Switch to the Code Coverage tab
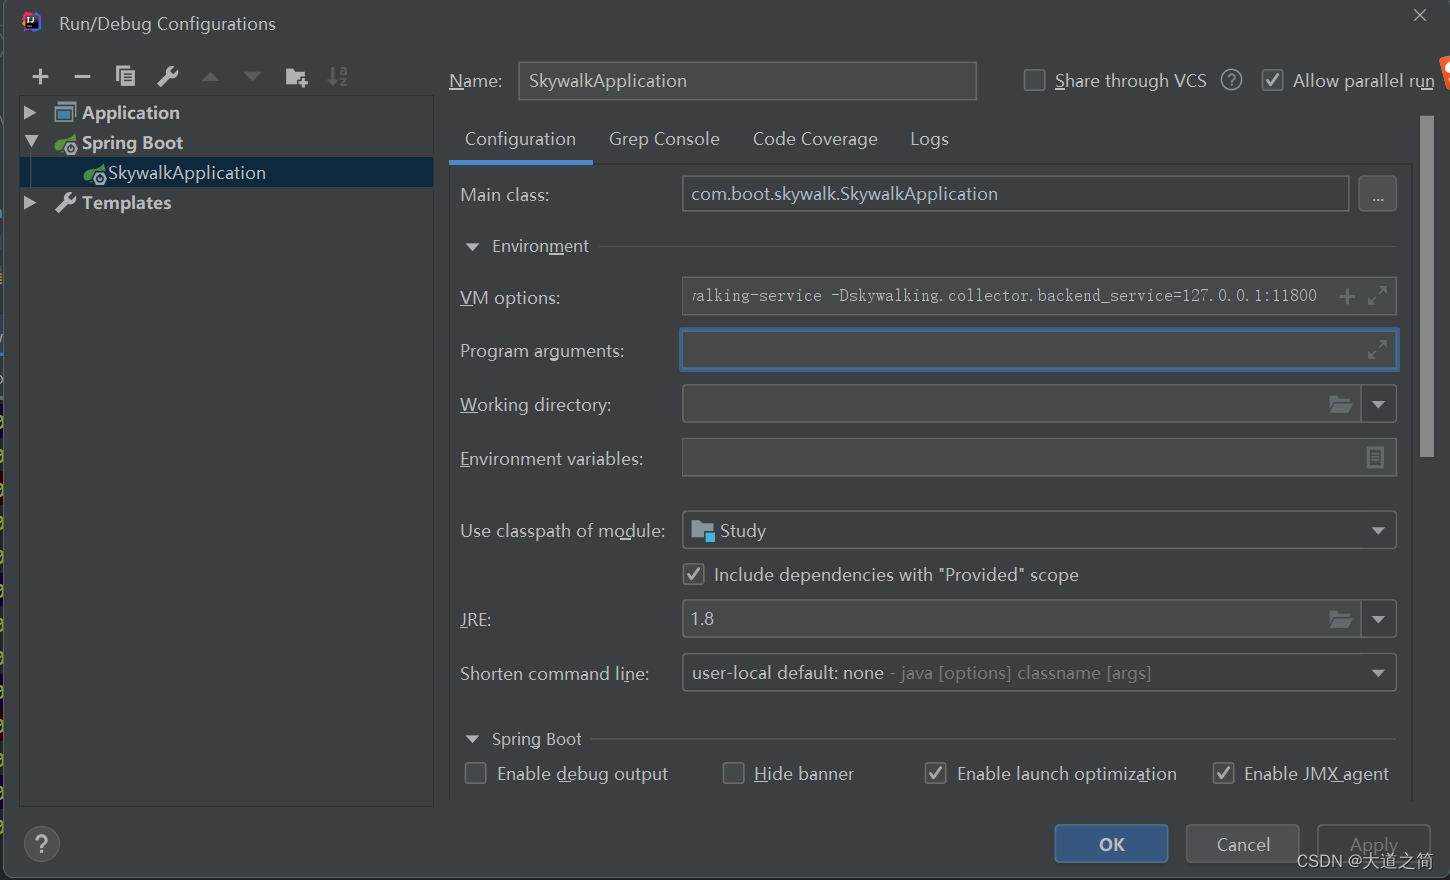The image size is (1450, 880). click(x=815, y=139)
